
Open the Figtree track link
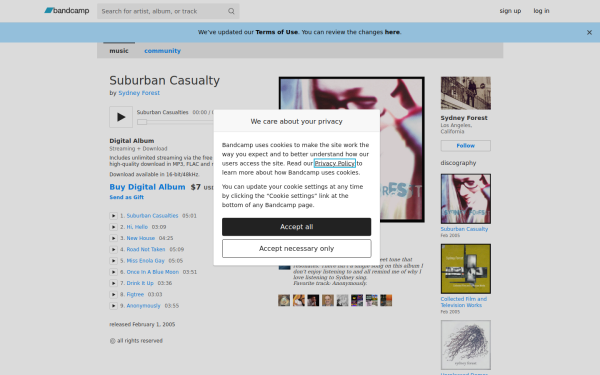tap(135, 294)
